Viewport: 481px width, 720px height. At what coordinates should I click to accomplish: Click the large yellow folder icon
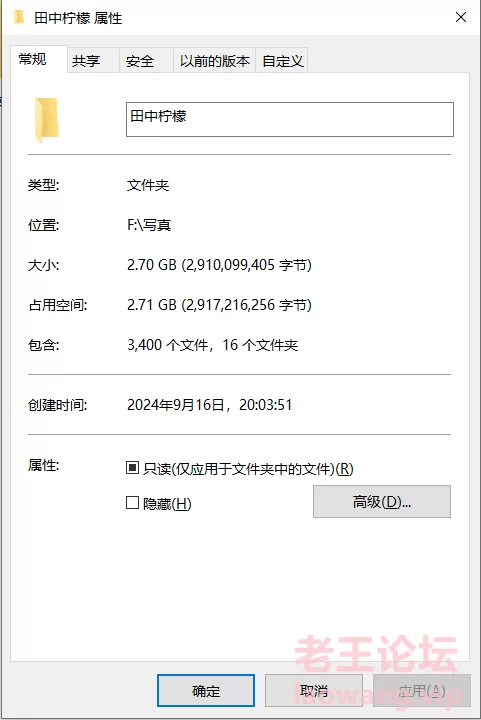coord(47,120)
